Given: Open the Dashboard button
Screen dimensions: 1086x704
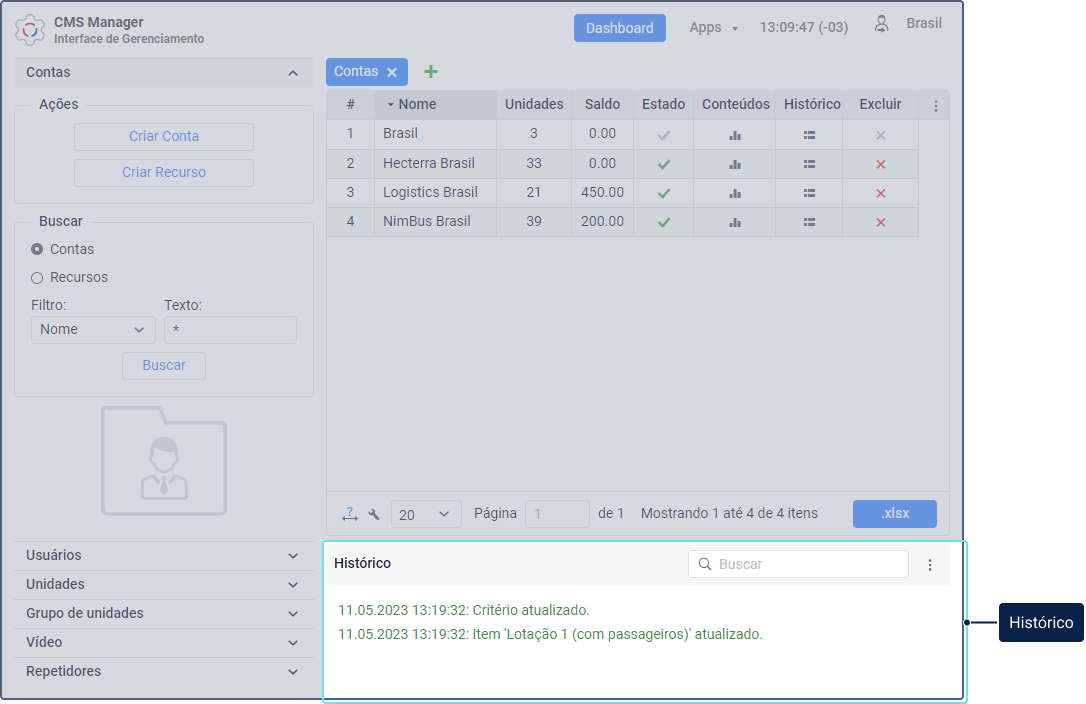Looking at the screenshot, I should click(x=620, y=28).
